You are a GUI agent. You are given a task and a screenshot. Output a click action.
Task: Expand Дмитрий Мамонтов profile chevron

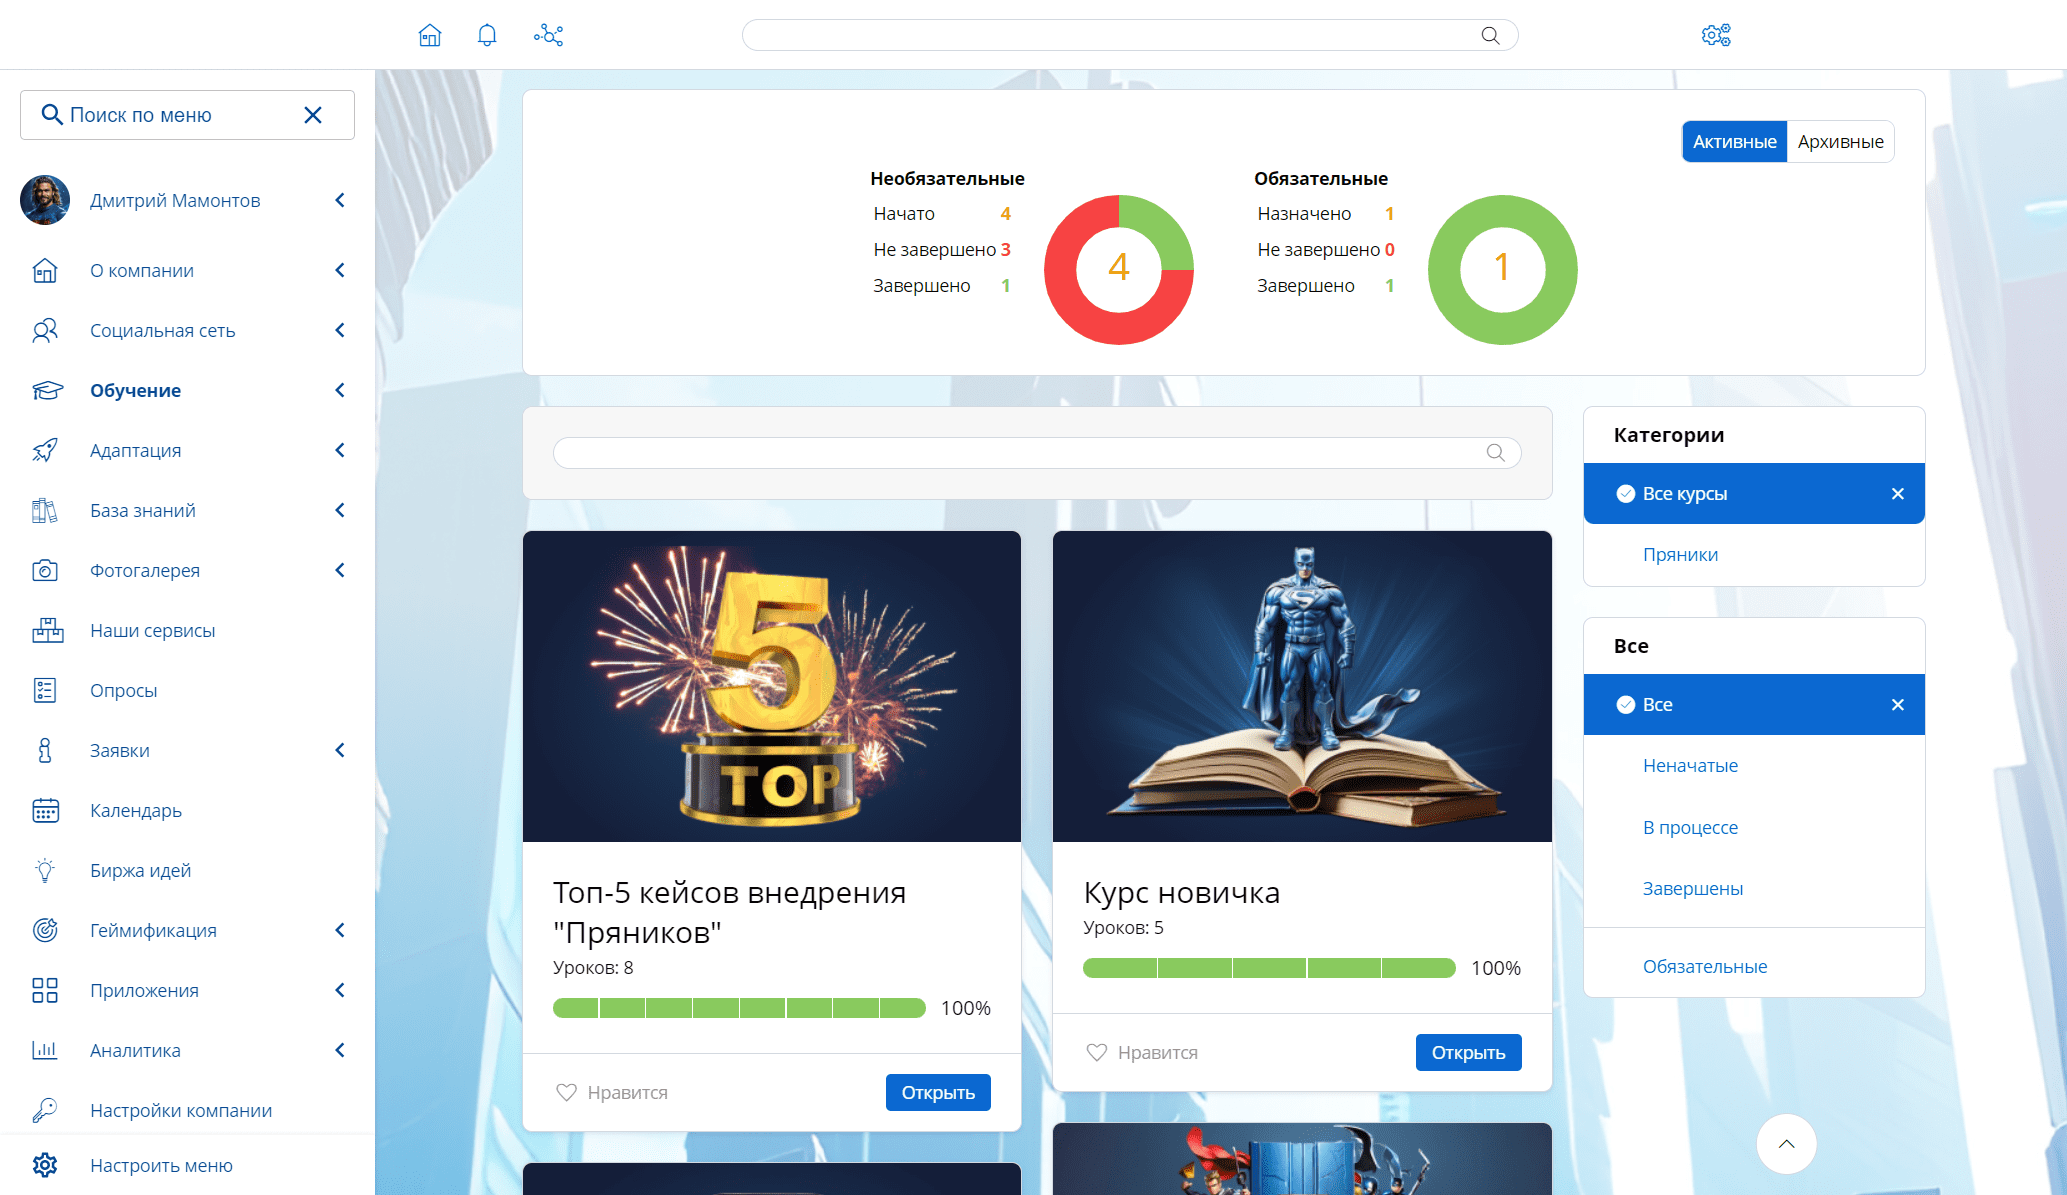tap(340, 200)
